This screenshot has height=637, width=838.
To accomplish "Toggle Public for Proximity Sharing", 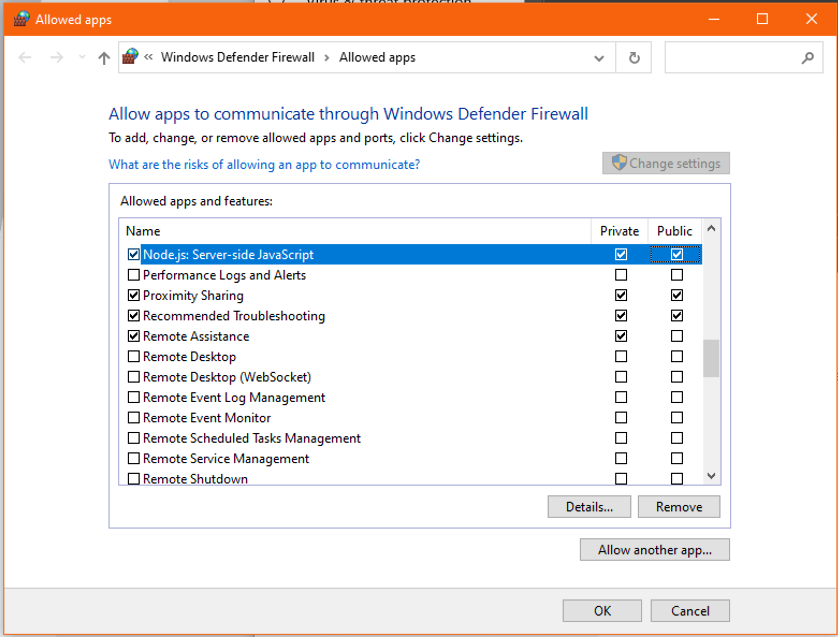I will pos(677,295).
